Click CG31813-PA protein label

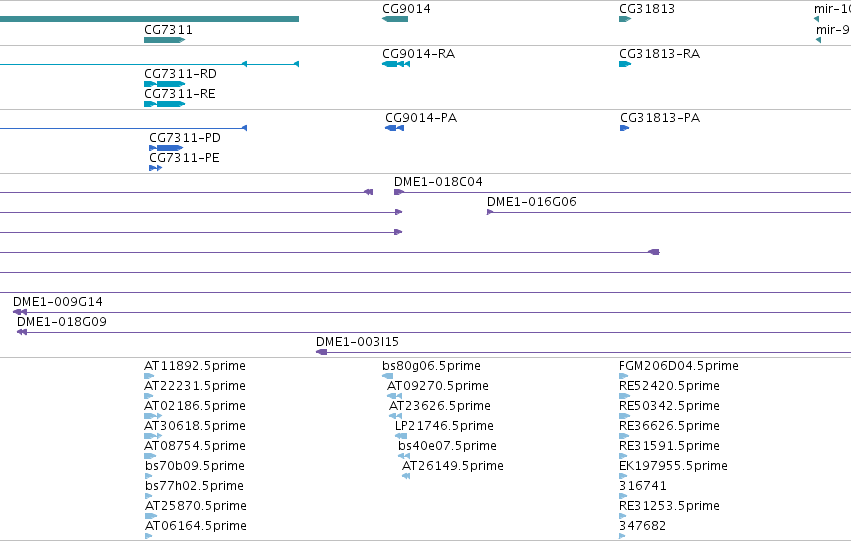(x=660, y=118)
